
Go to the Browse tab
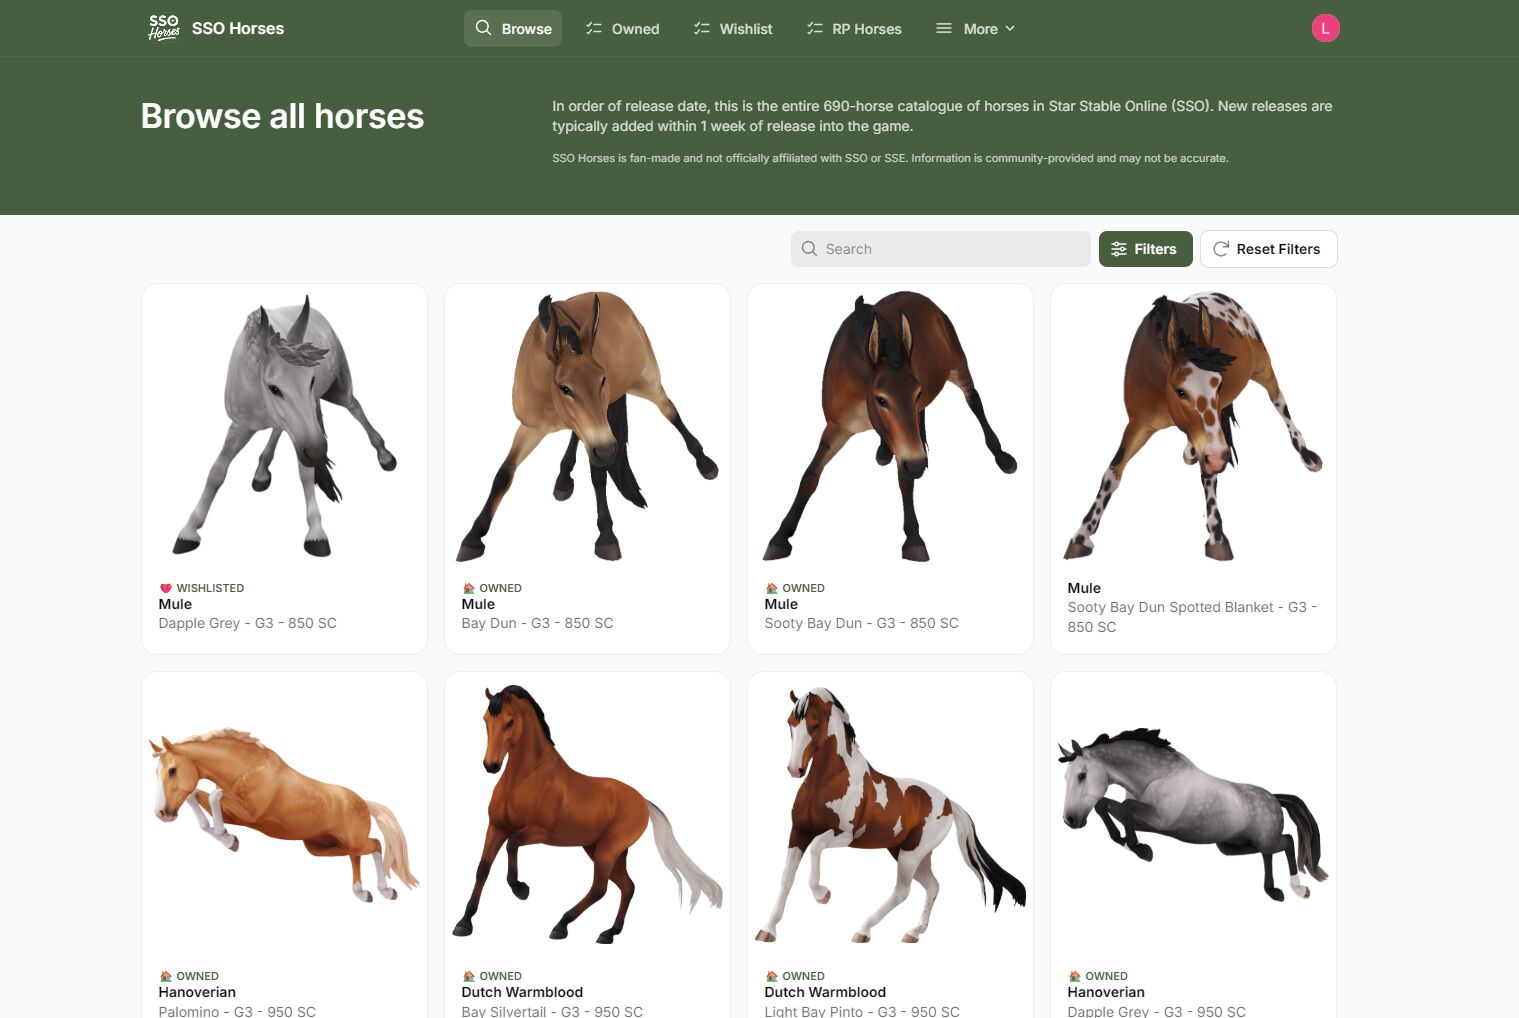click(x=513, y=29)
